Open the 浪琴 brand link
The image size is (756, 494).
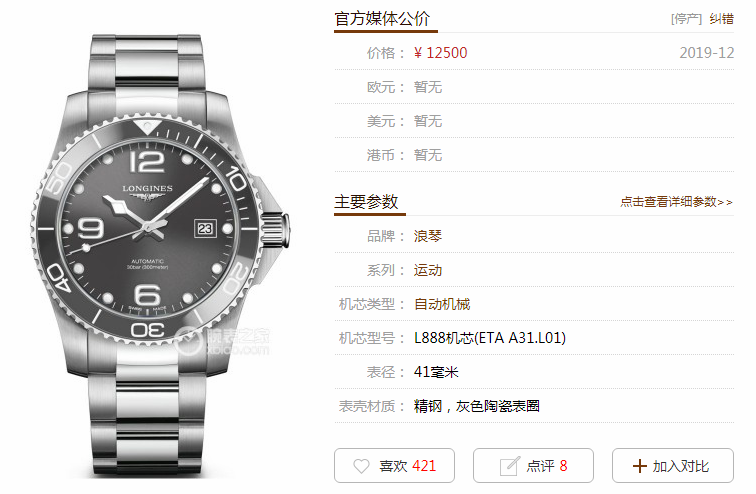tap(428, 236)
